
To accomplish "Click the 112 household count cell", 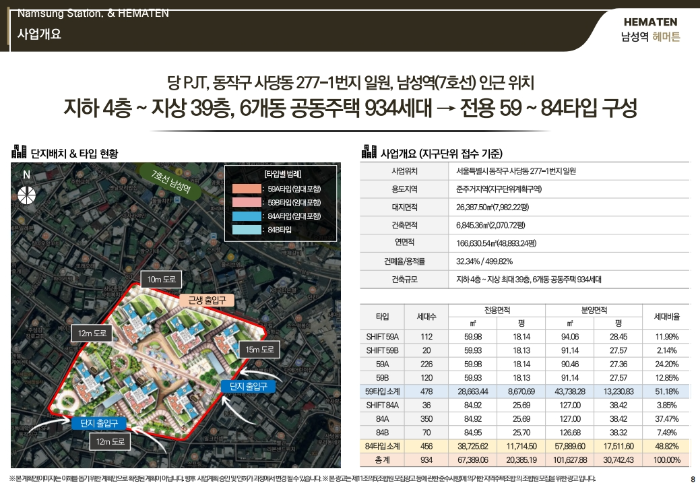I will [x=426, y=337].
